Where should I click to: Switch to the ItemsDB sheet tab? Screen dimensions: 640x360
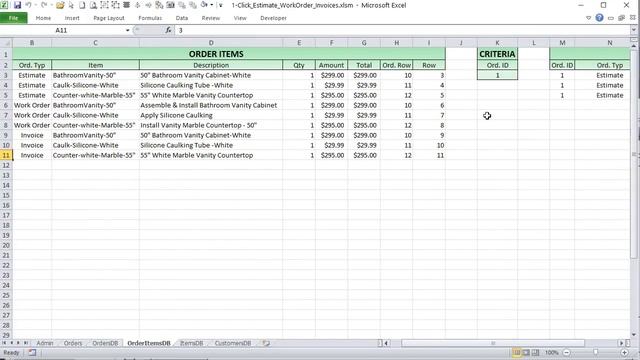pos(191,343)
